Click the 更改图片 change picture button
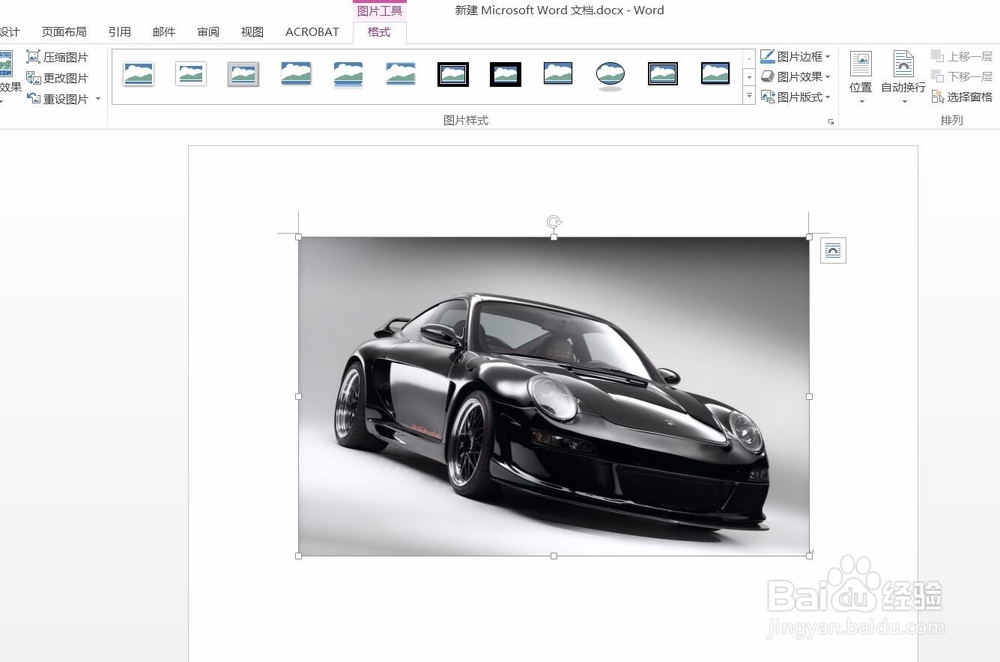Screen dimensions: 1000x662 coord(57,78)
